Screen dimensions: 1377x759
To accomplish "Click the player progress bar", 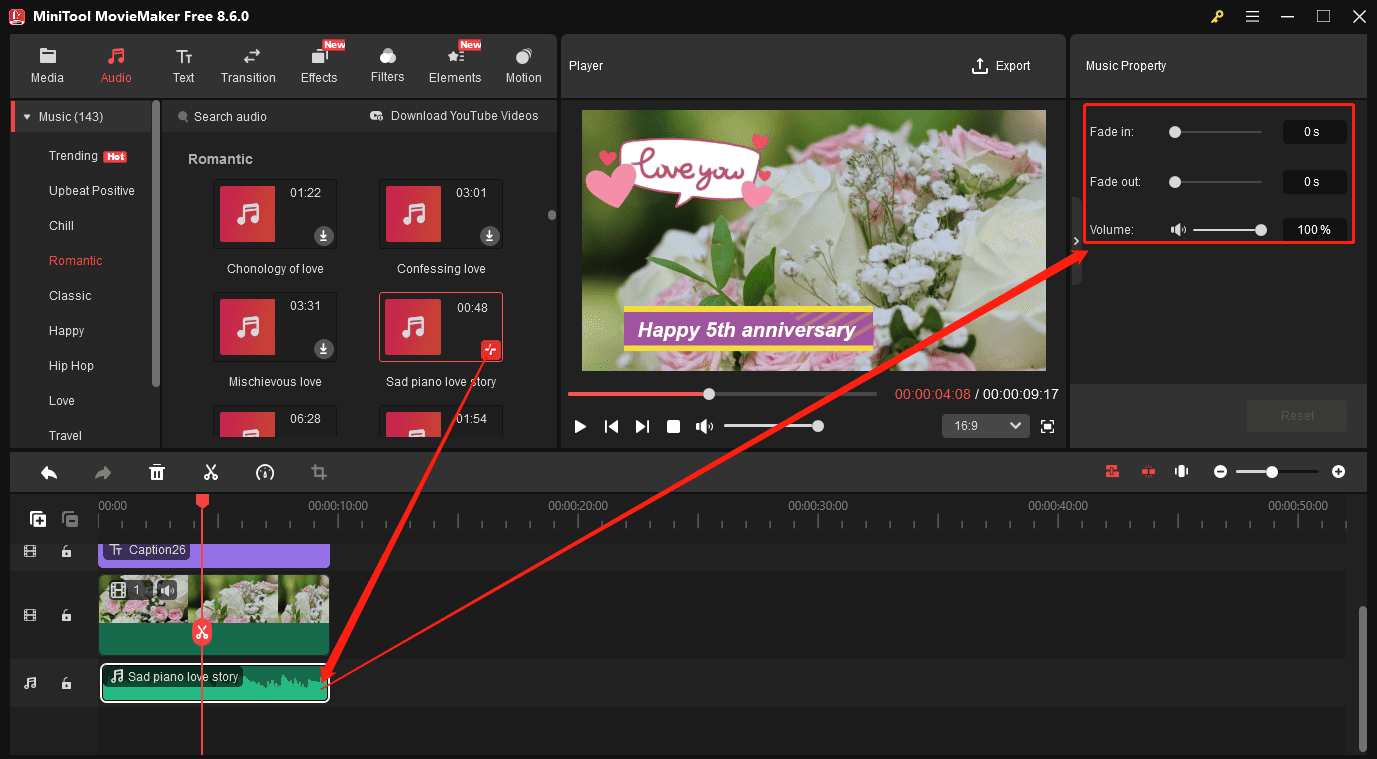I will pyautogui.click(x=722, y=394).
